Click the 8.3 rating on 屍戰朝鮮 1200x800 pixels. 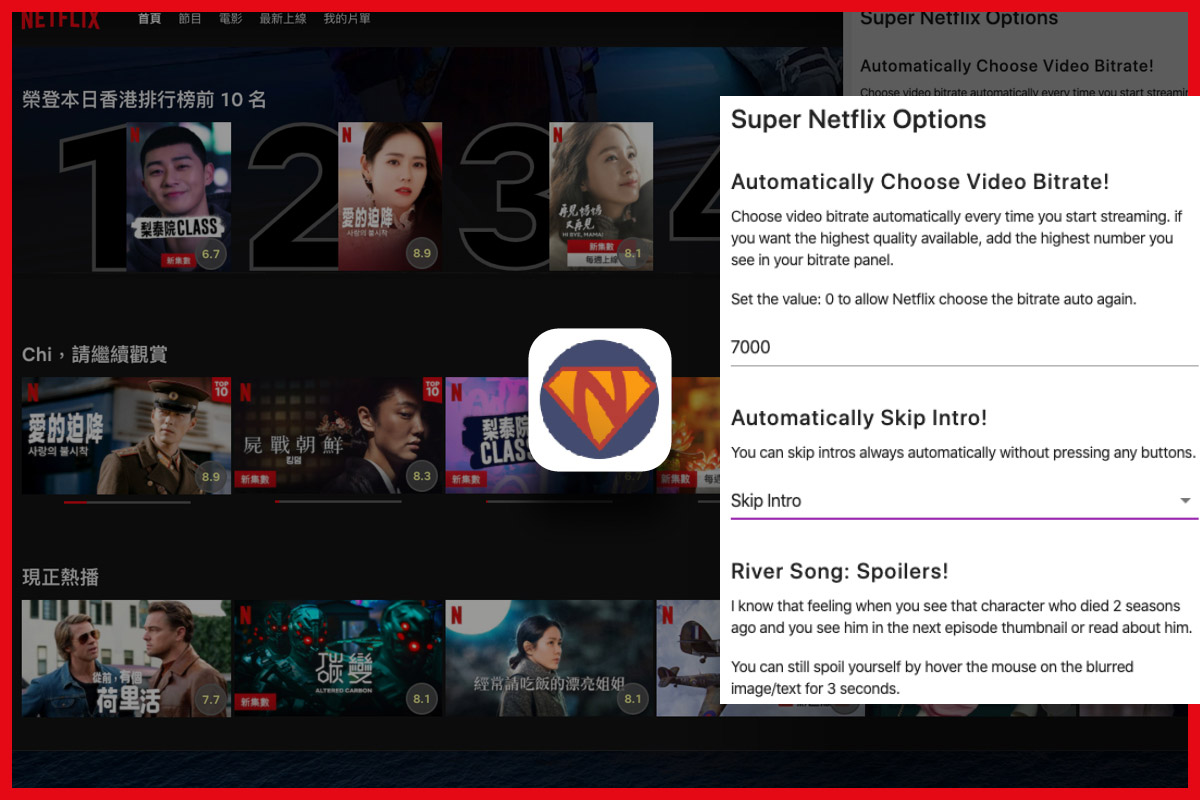click(422, 477)
